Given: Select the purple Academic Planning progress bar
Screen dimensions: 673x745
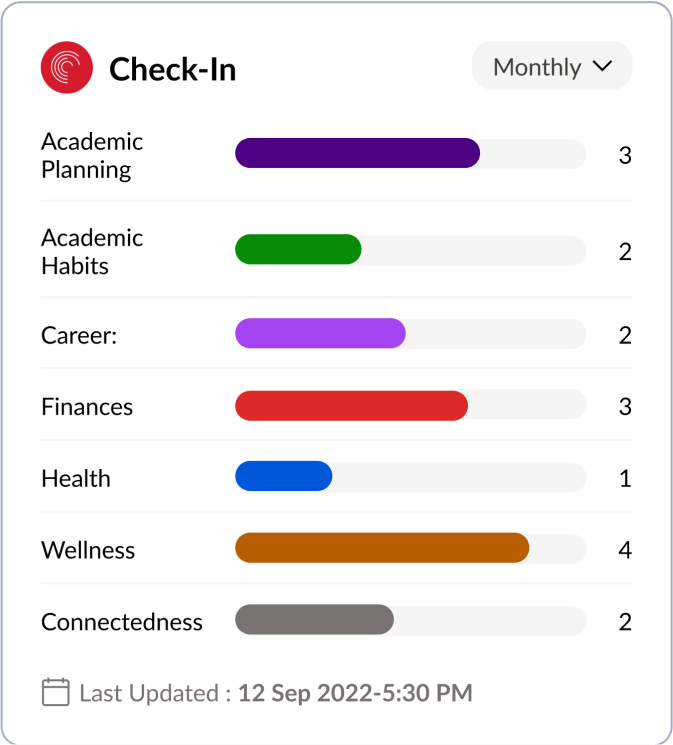Looking at the screenshot, I should click(x=357, y=153).
